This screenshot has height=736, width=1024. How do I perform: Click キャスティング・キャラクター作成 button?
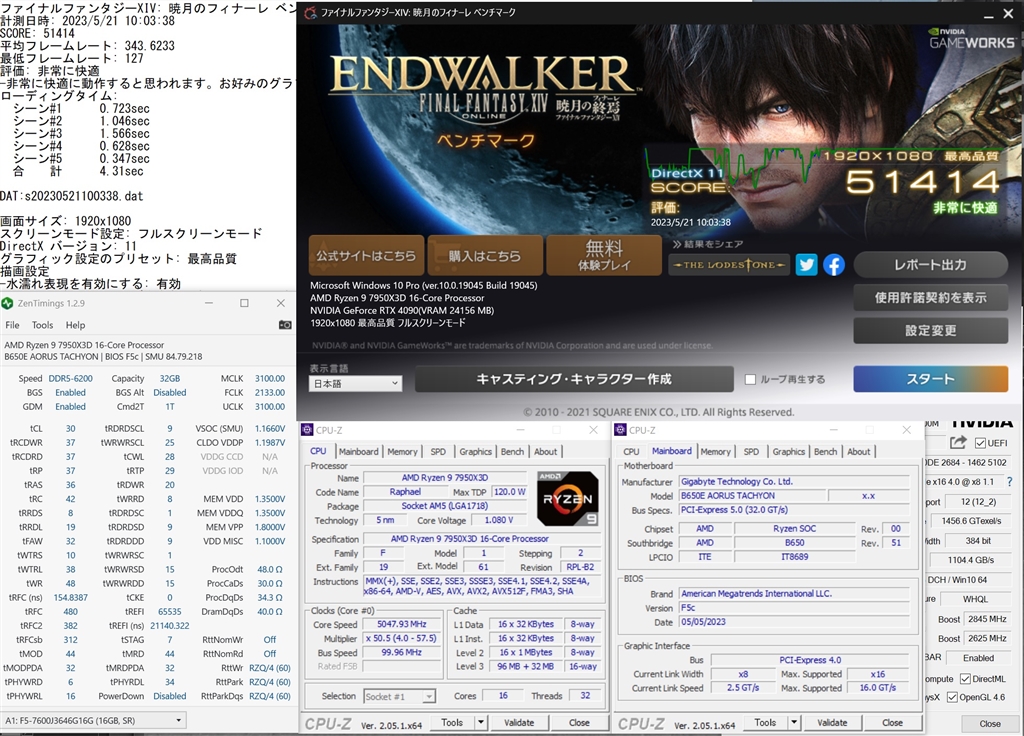[574, 379]
